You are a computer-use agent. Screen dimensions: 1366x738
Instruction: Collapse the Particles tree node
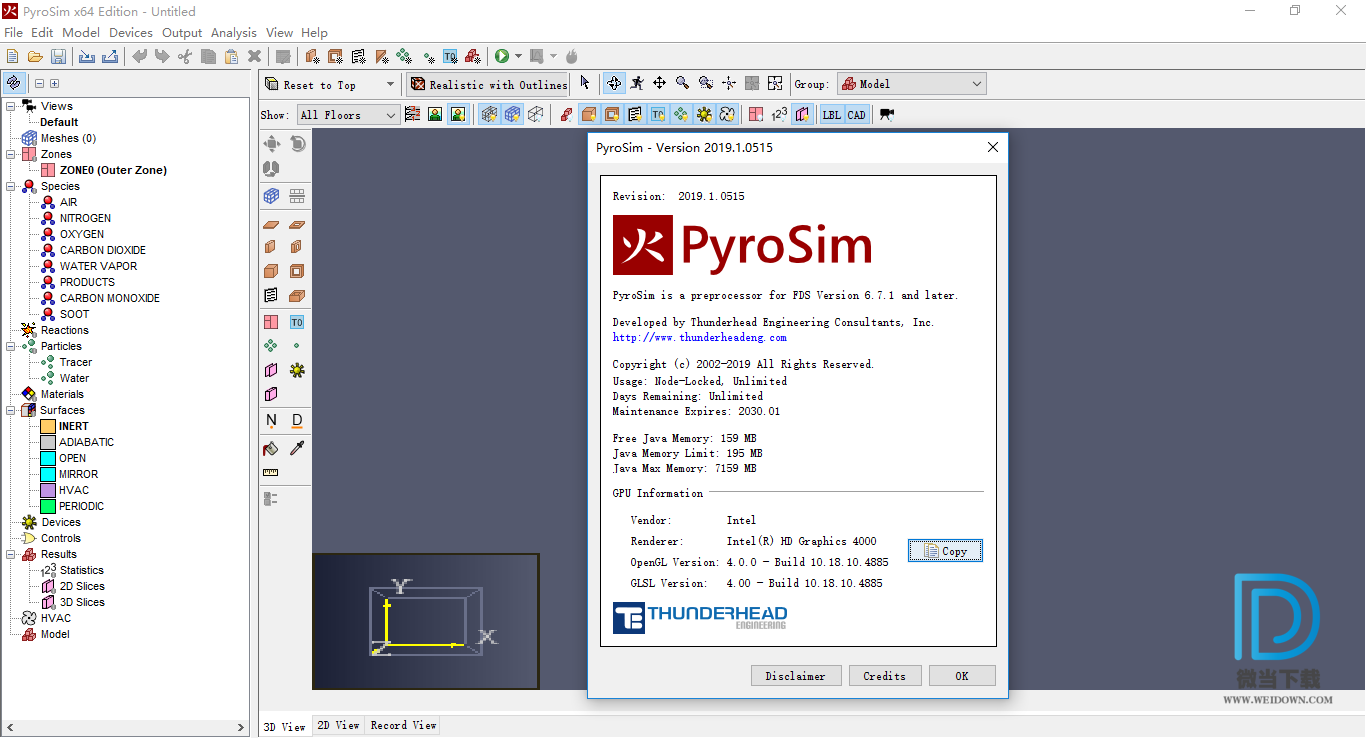tap(10, 346)
